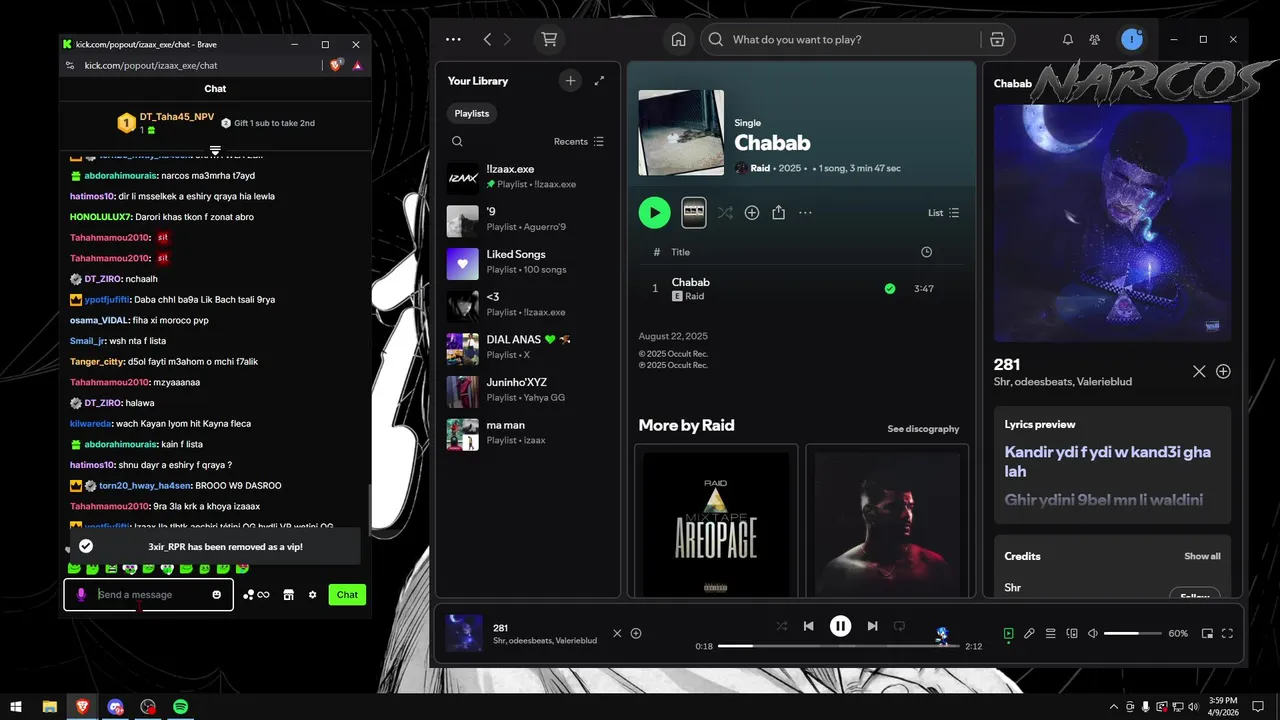The width and height of the screenshot is (1280, 720).
Task: Play the Chabab single
Action: point(654,212)
